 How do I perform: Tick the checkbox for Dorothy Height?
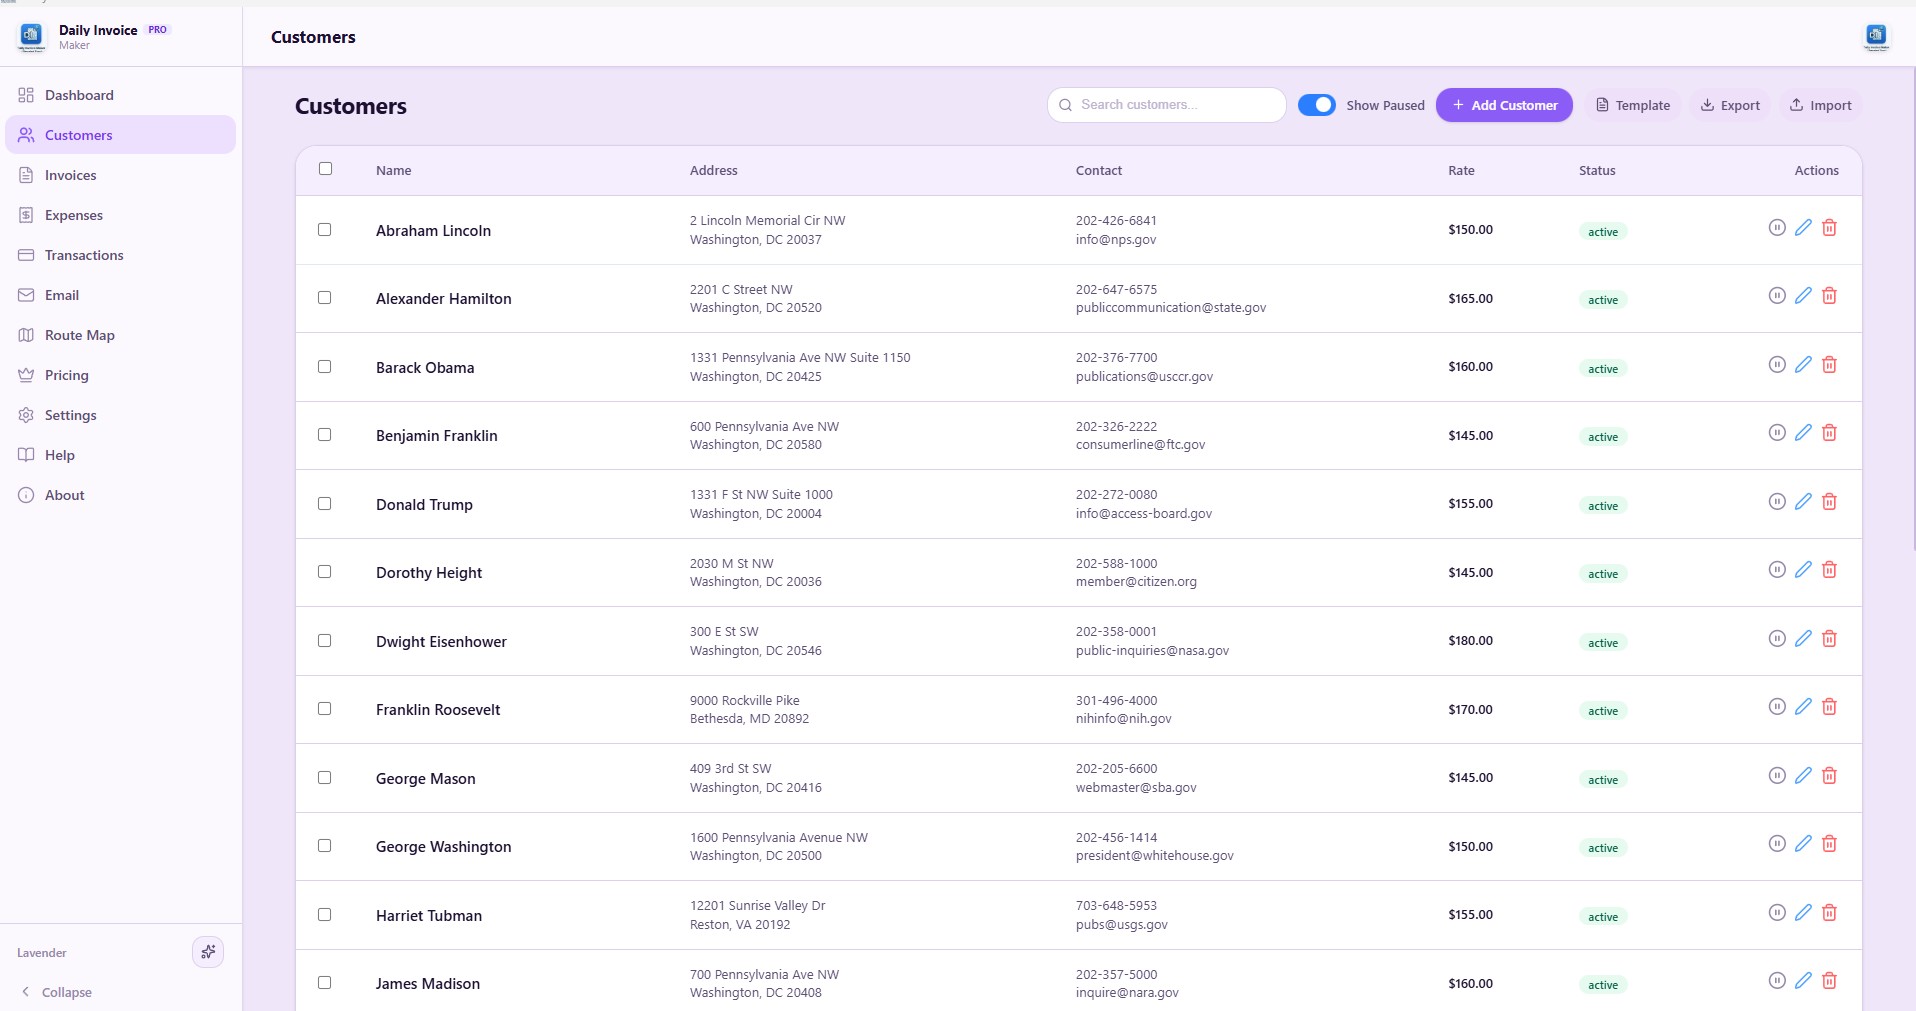click(x=324, y=572)
